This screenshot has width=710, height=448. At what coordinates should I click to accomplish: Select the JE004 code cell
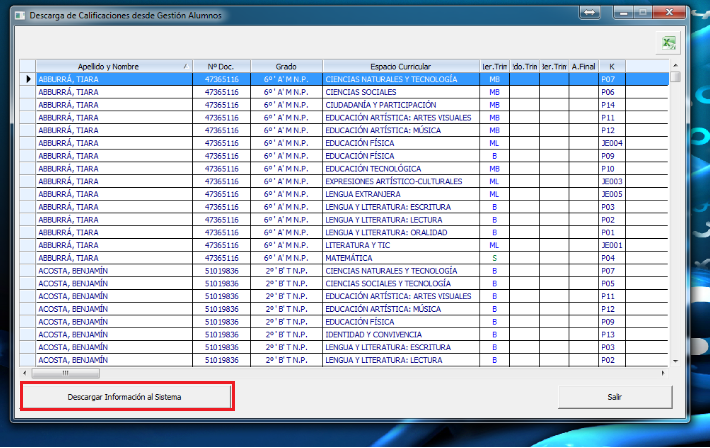(x=612, y=143)
